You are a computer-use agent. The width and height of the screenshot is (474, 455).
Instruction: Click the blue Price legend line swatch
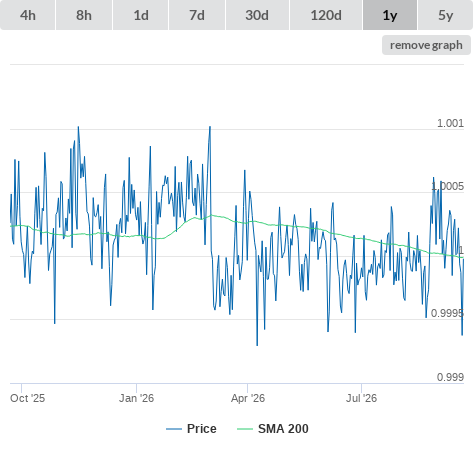(x=174, y=429)
